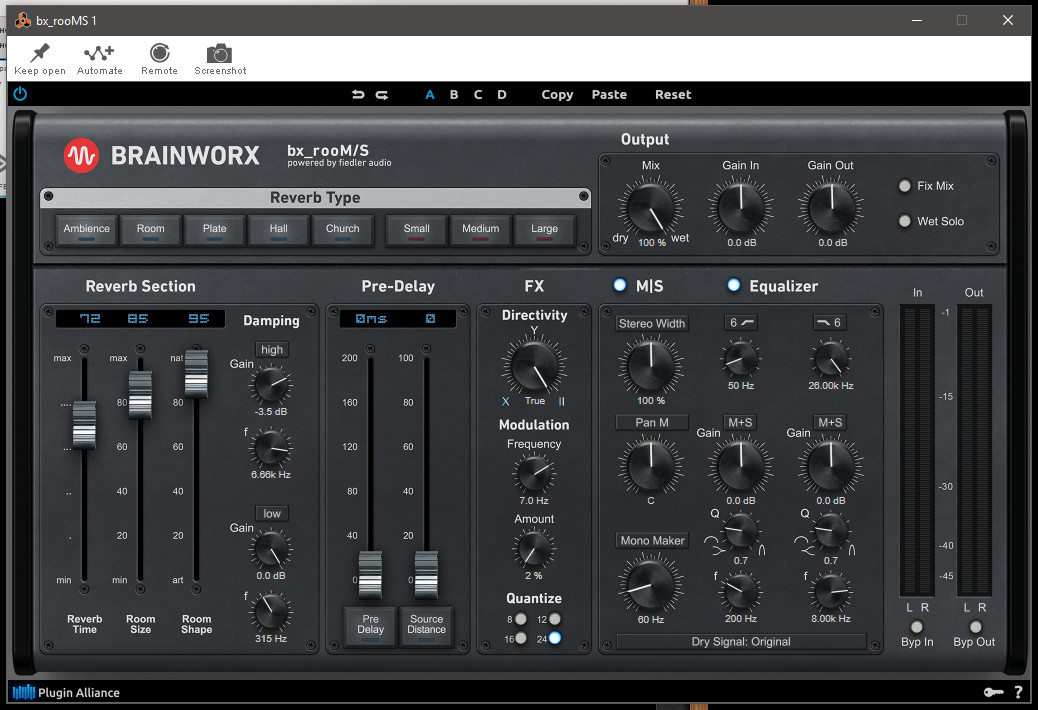The height and width of the screenshot is (710, 1038).
Task: Enable Fix Mix
Action: tap(904, 186)
